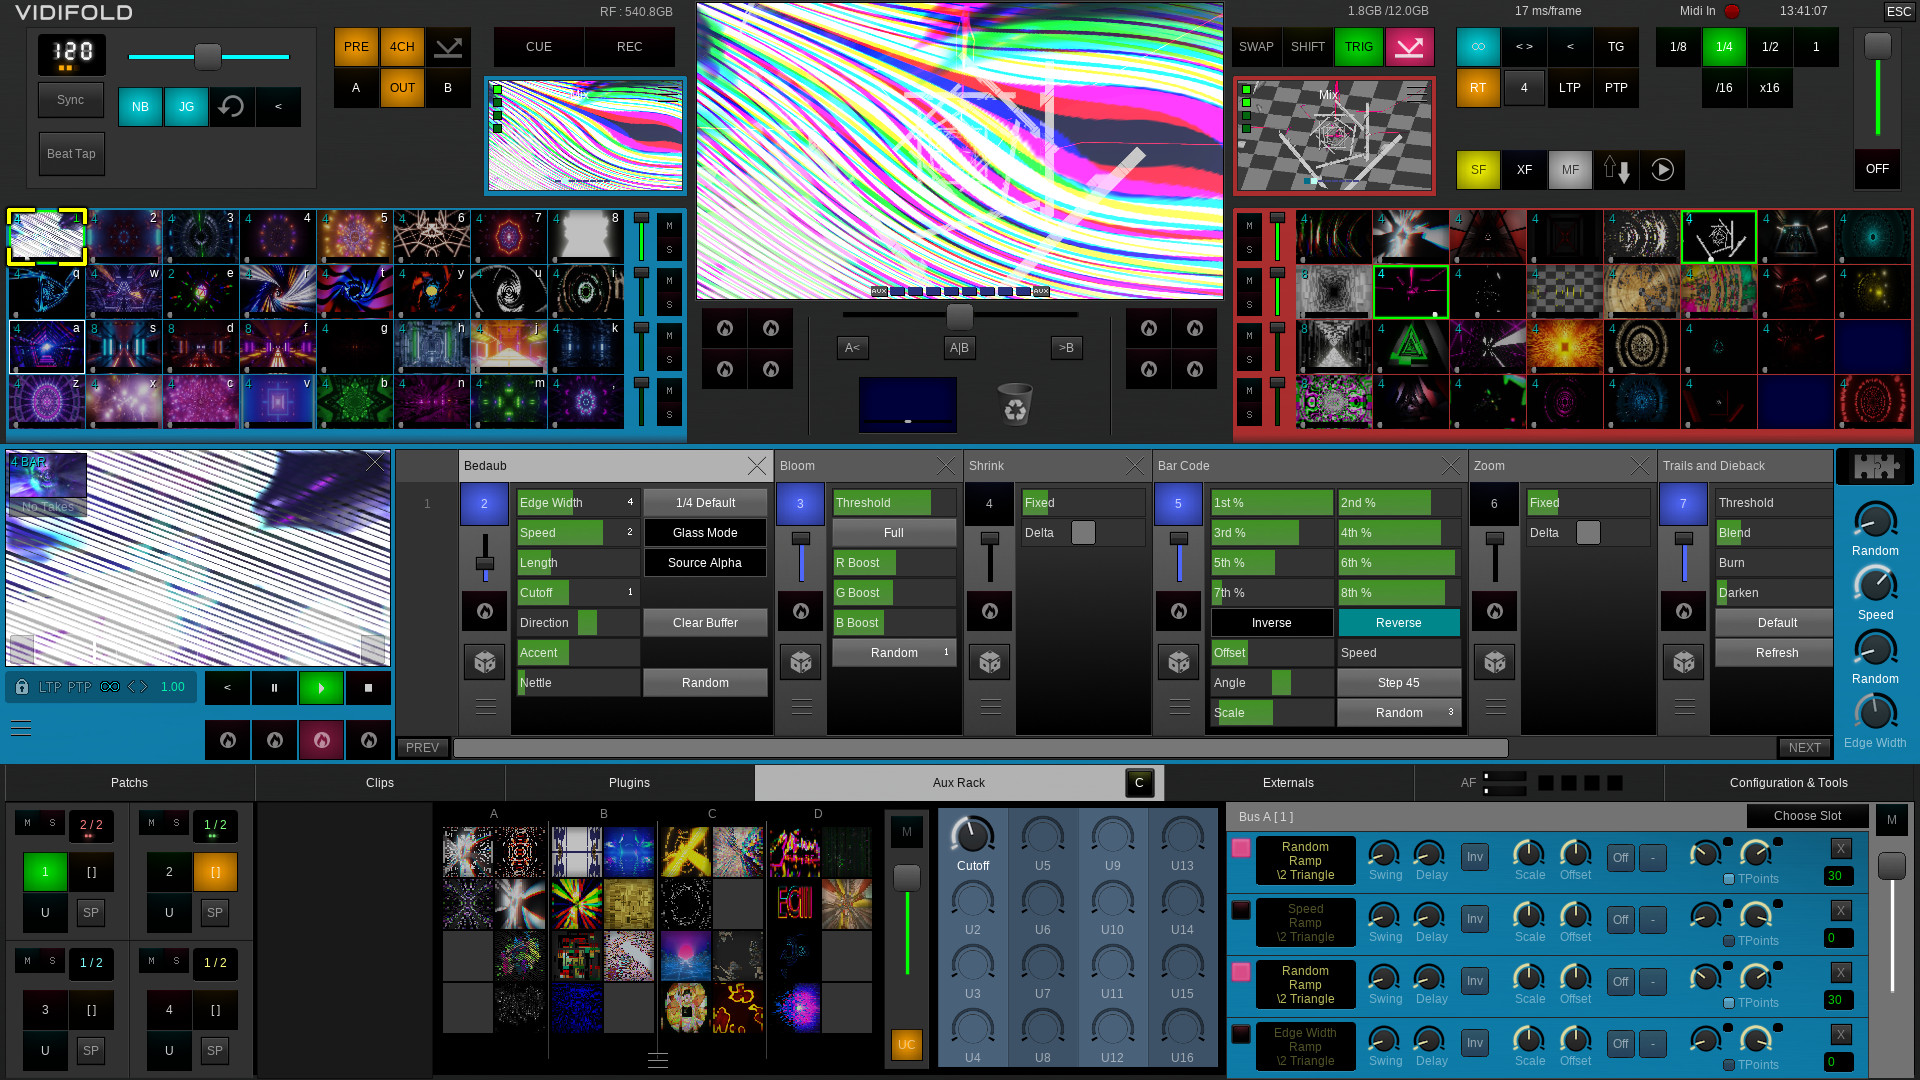Click the X remove button on first Bus row
Viewport: 1920px width, 1080px height.
pos(1841,849)
